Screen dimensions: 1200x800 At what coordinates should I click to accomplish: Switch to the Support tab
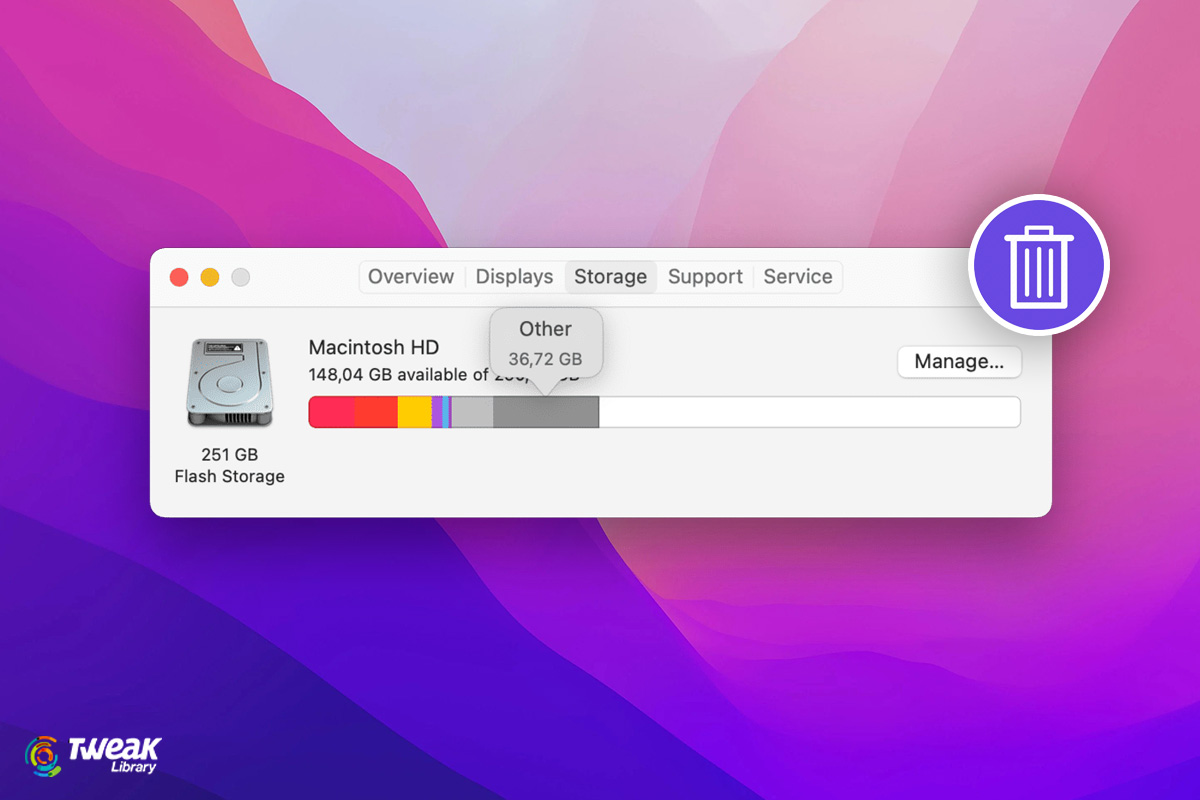pyautogui.click(x=705, y=277)
